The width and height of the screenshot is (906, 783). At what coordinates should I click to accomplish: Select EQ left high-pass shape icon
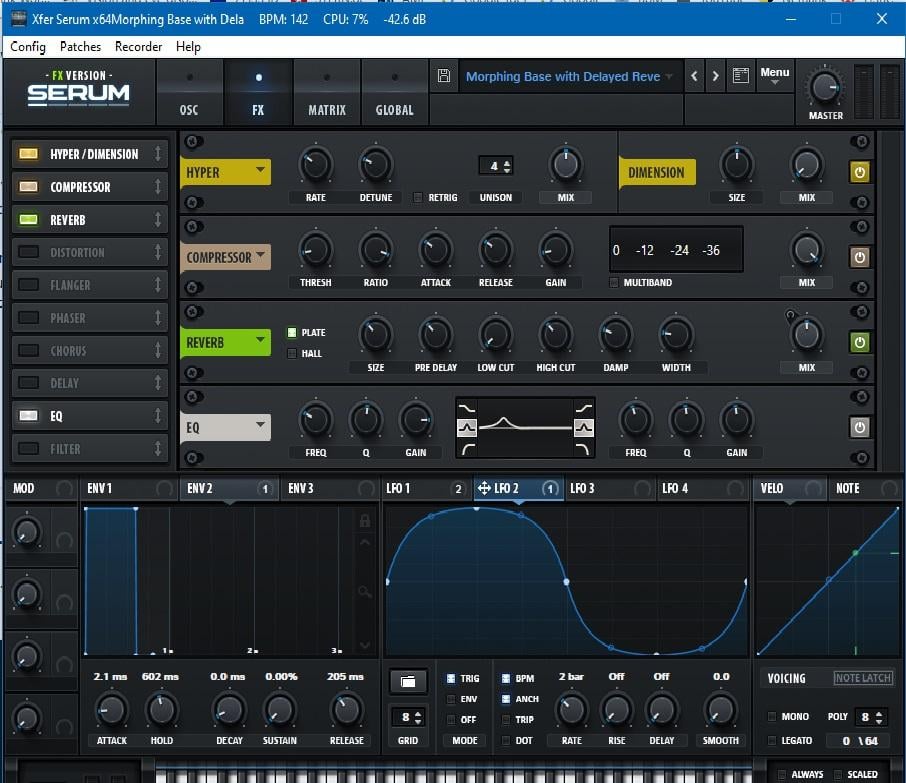466,448
